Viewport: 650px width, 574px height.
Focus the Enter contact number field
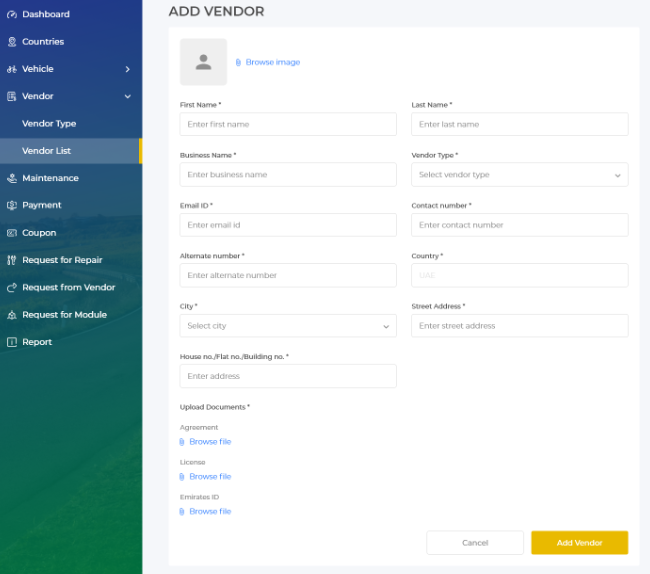coord(520,225)
